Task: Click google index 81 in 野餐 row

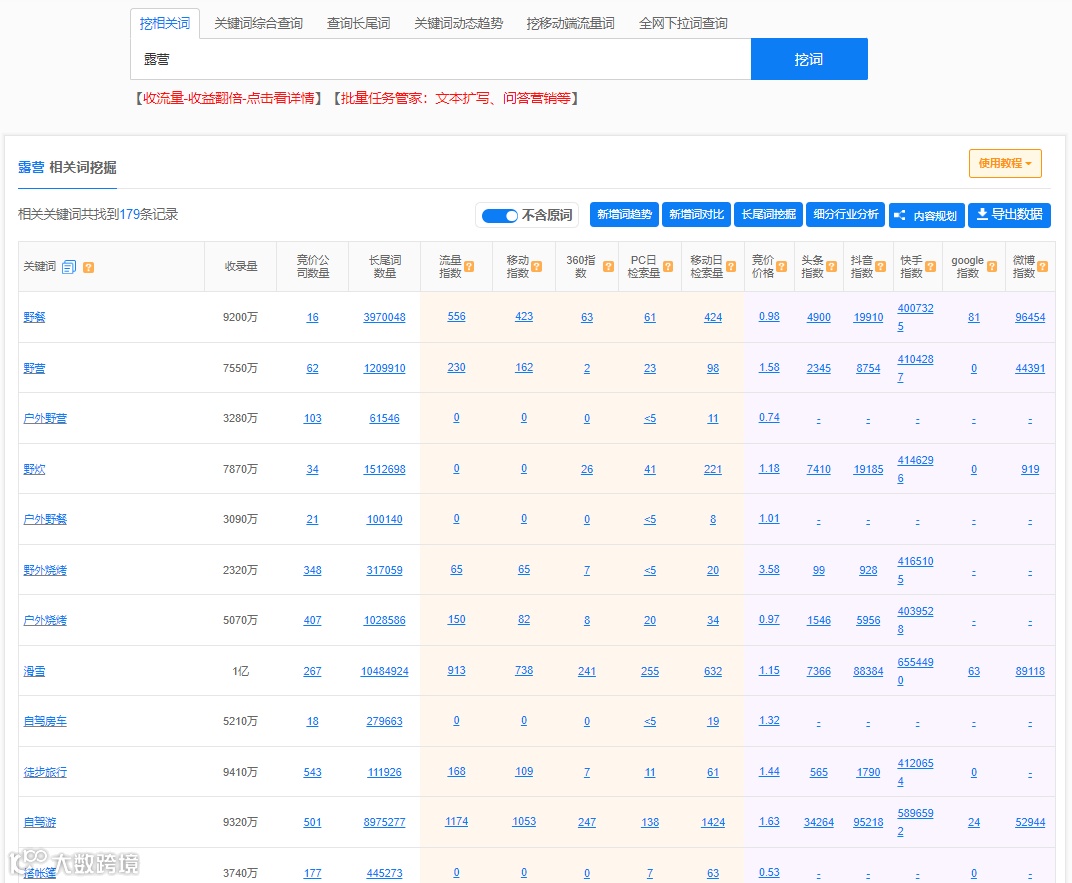Action: [x=974, y=317]
